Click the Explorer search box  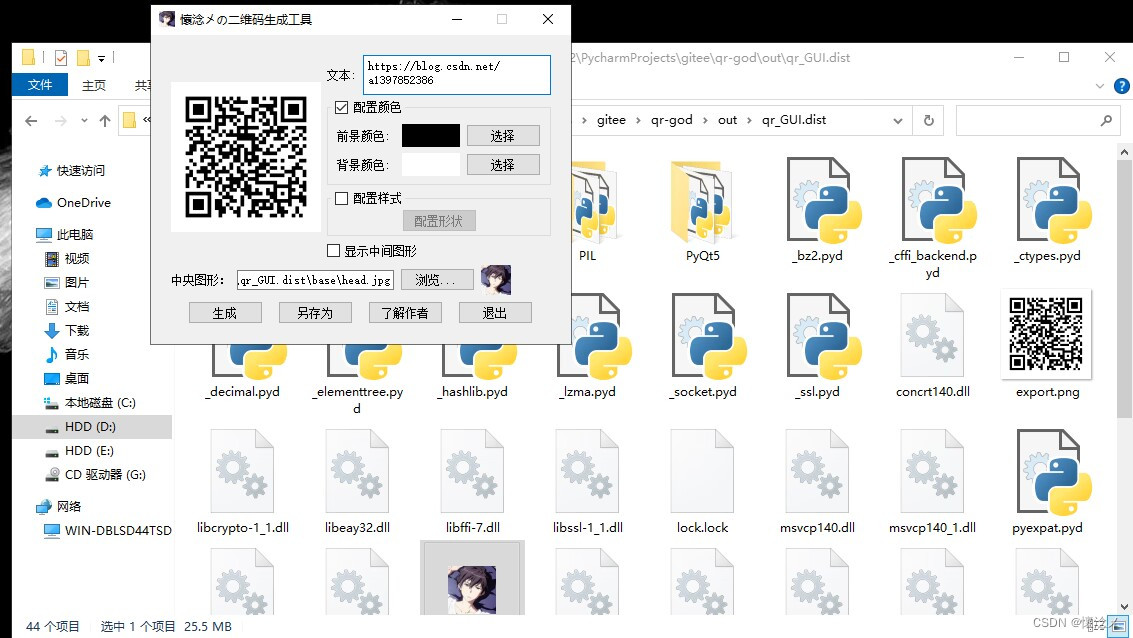click(x=1038, y=121)
